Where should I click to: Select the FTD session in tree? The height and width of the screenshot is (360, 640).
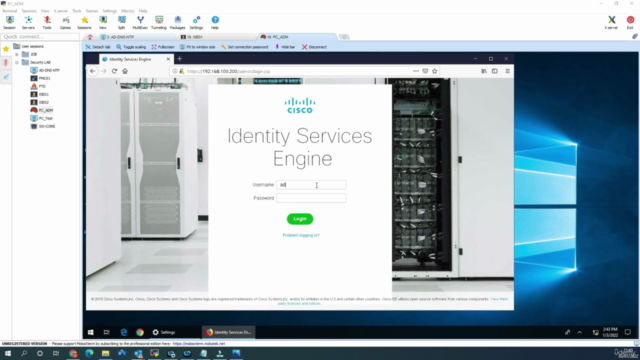click(x=38, y=86)
